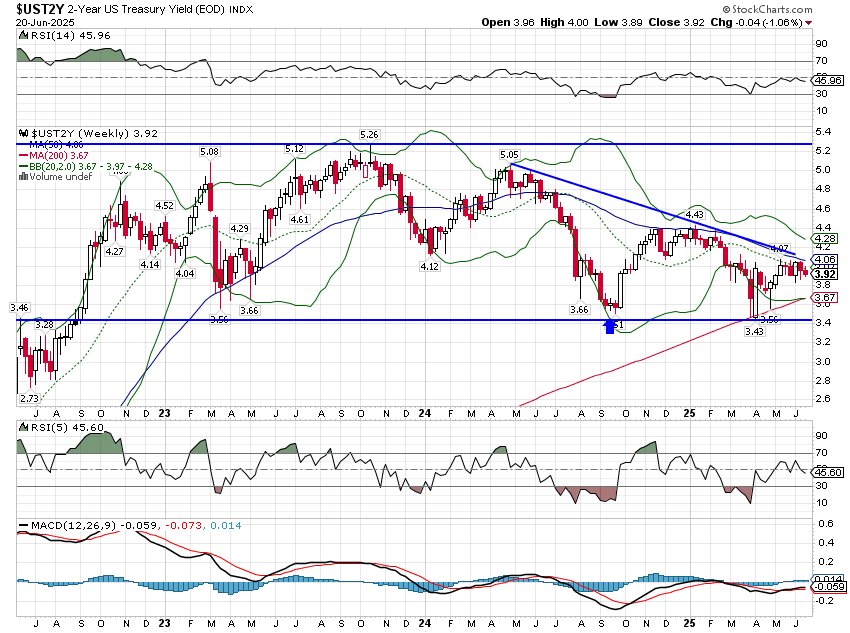Click the MA(200) red legend line marker
This screenshot has height=633, width=850.
[24, 155]
